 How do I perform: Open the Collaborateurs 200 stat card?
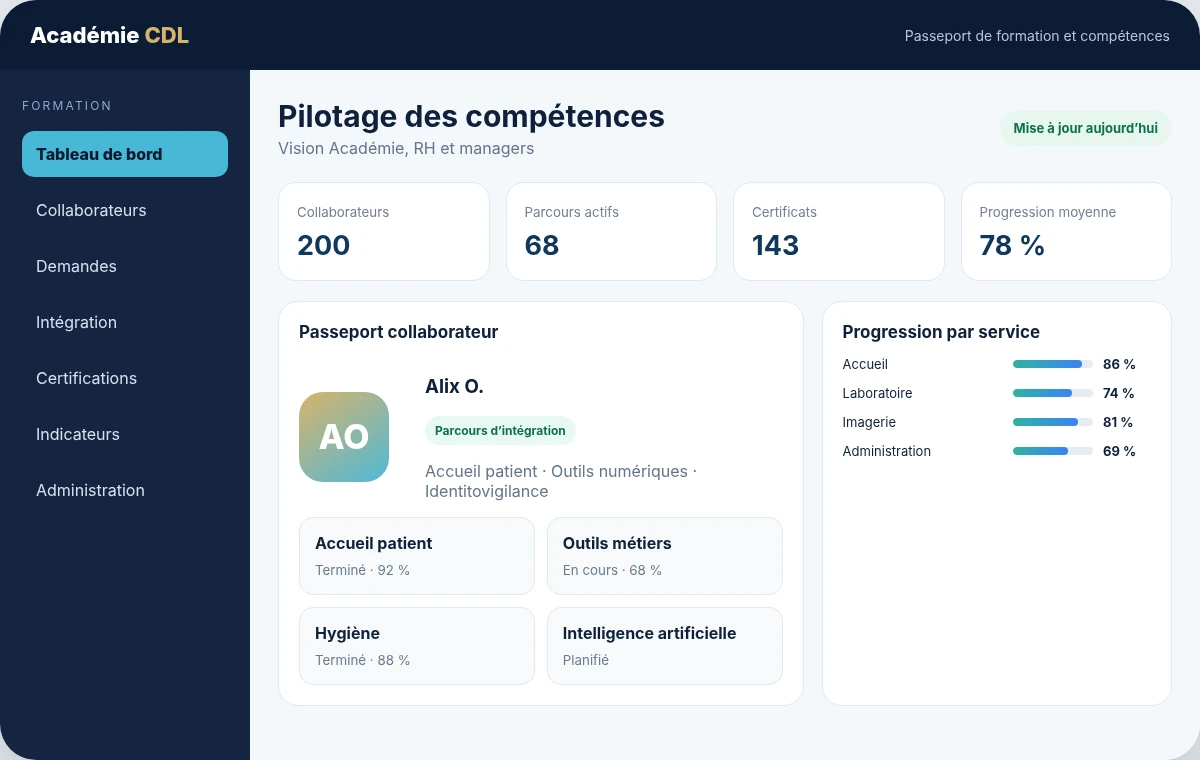[384, 231]
